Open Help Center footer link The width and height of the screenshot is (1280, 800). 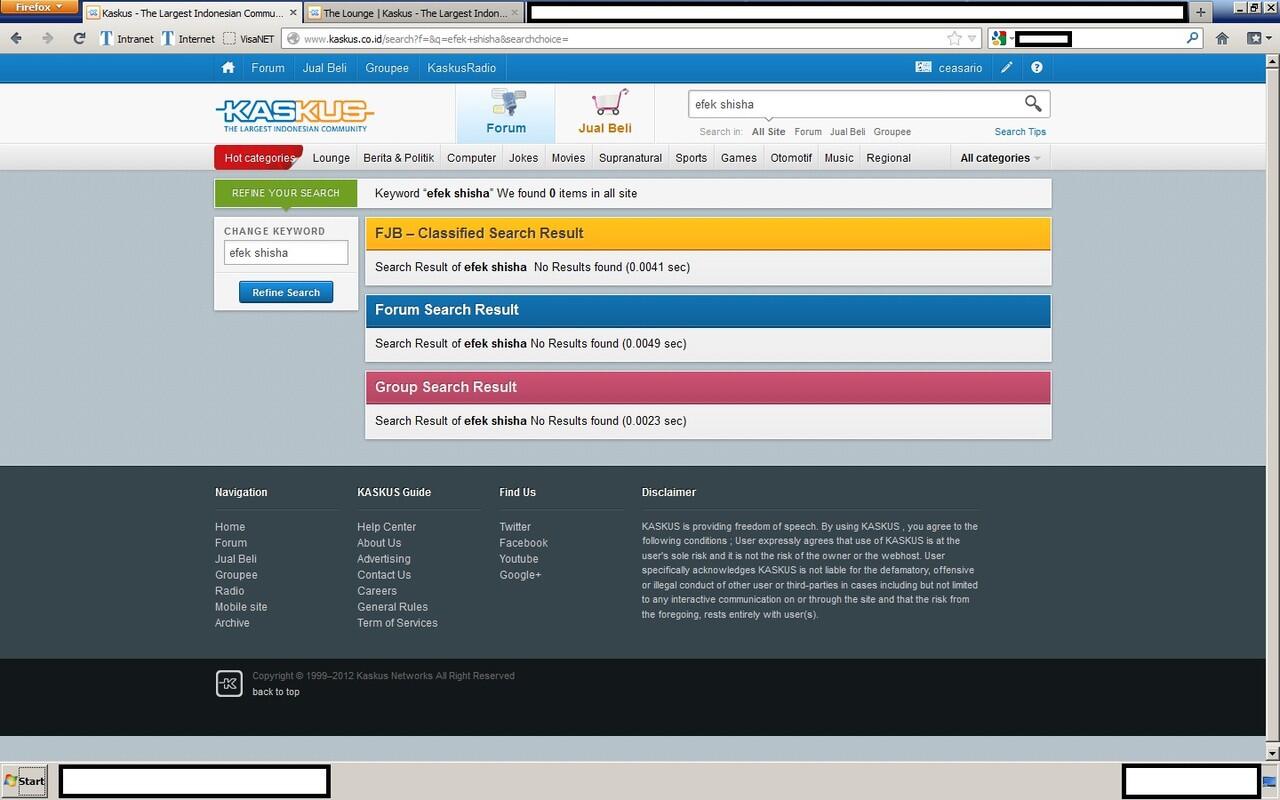[x=386, y=527]
